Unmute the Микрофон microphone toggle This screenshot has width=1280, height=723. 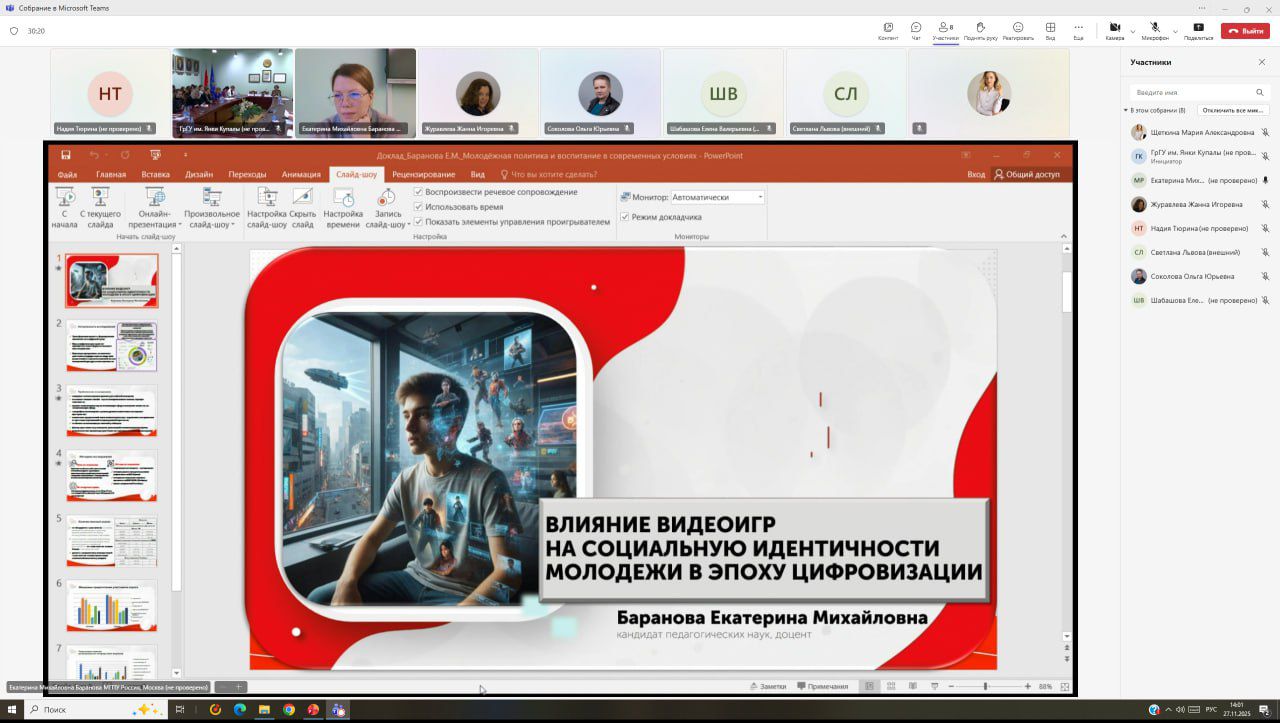(1154, 29)
